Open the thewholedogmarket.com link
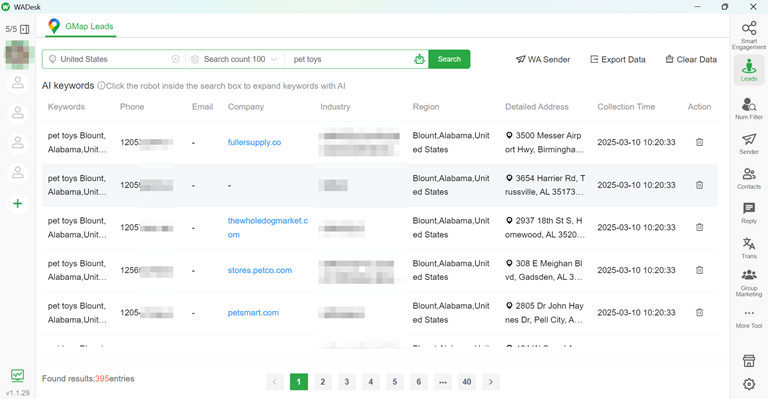The width and height of the screenshot is (768, 399). 268,228
